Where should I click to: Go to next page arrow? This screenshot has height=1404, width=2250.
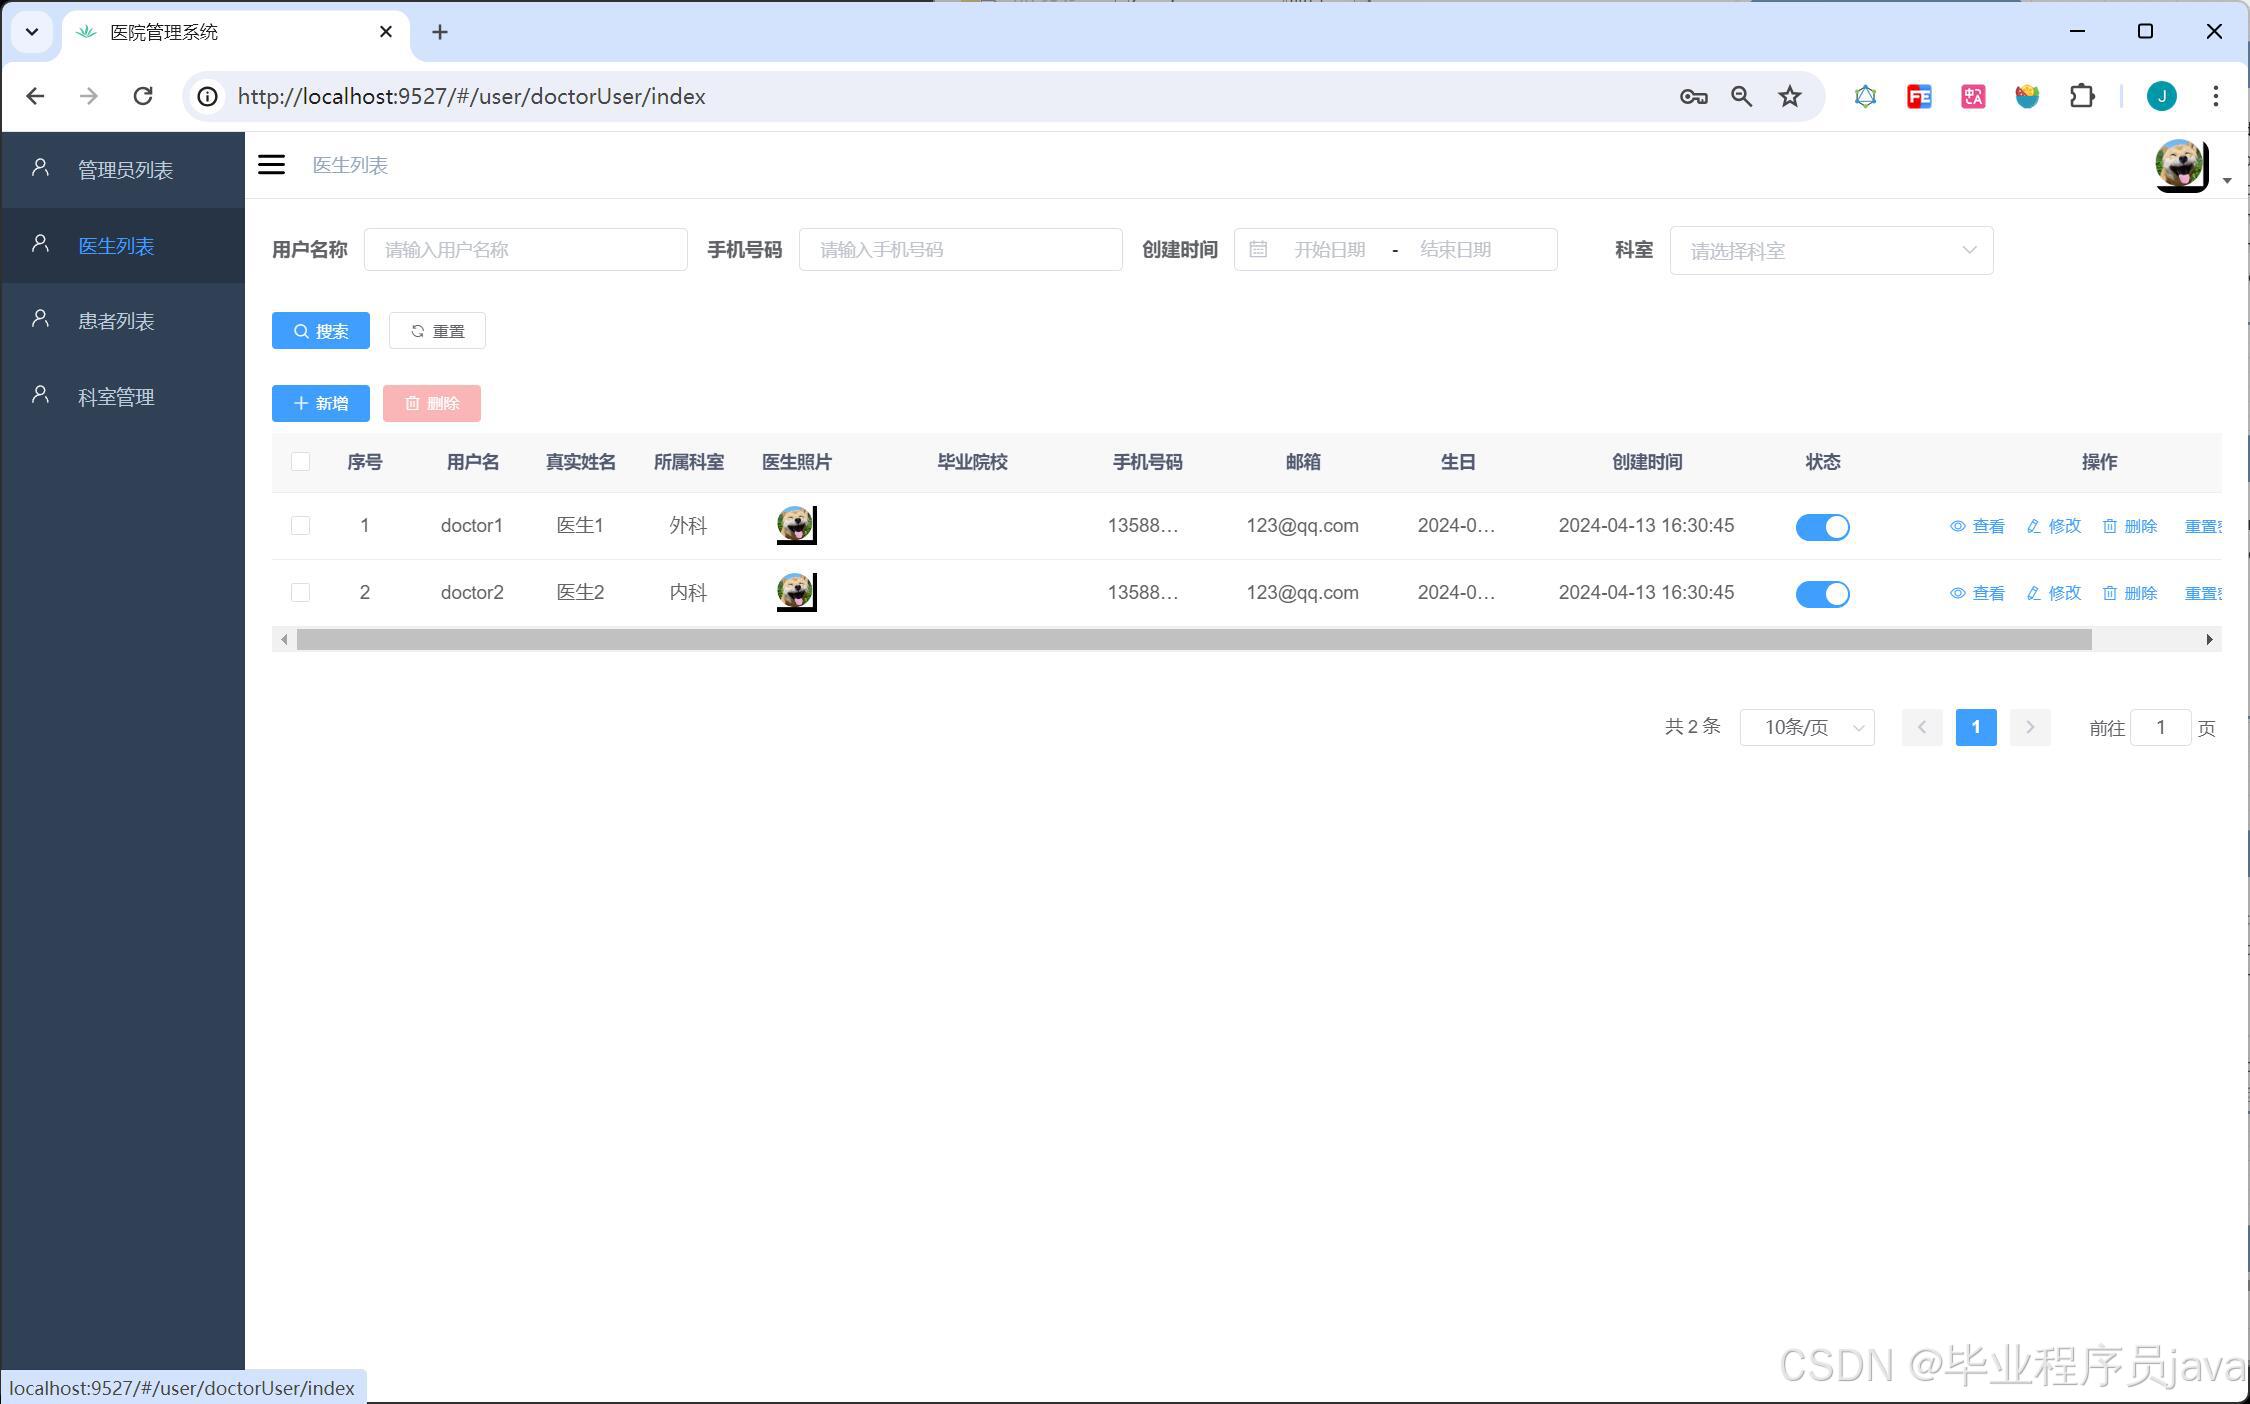[2030, 727]
